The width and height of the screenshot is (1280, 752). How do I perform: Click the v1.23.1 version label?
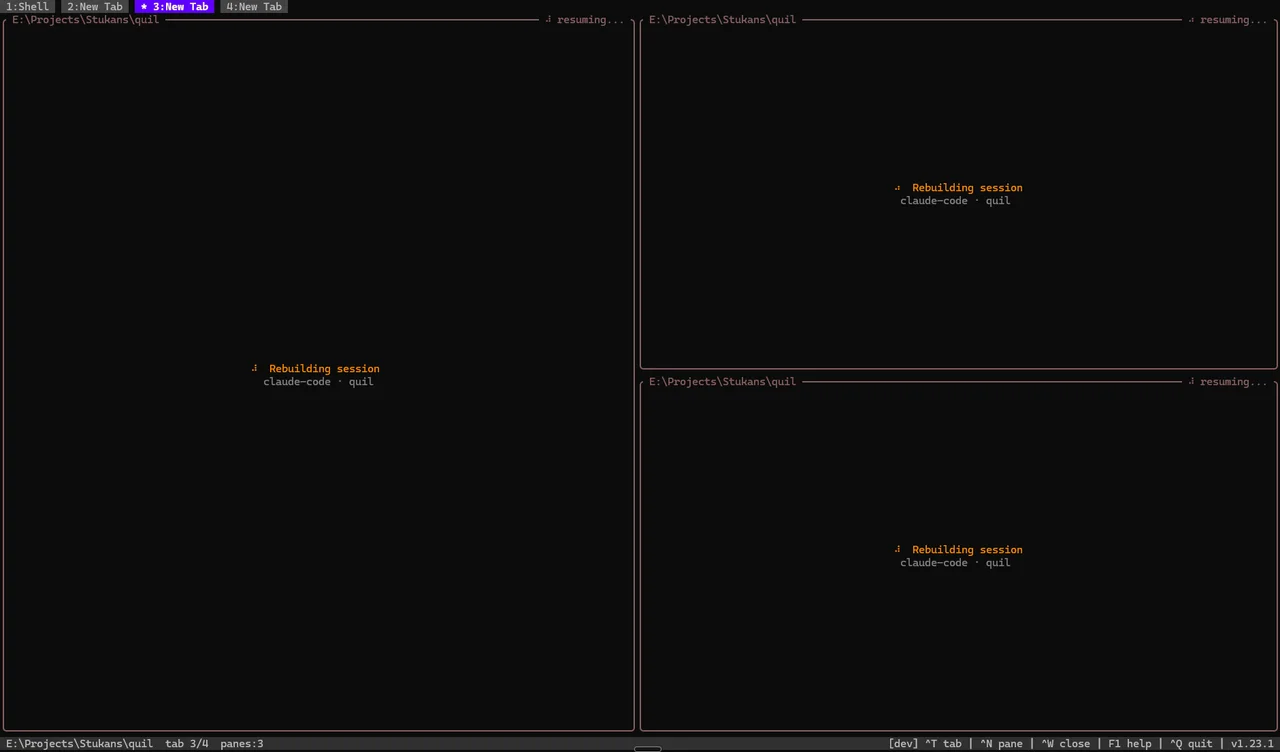(1252, 744)
